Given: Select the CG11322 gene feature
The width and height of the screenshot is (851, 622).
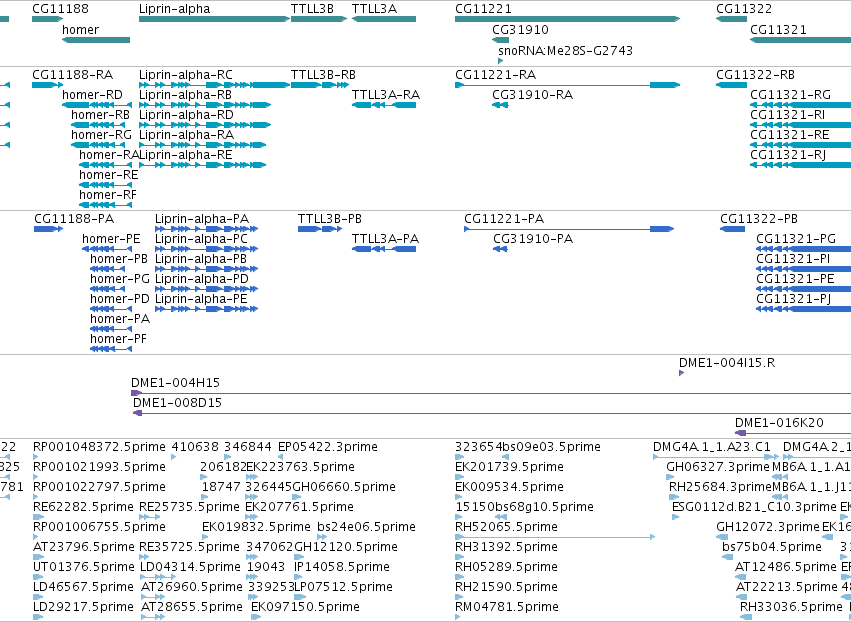Looking at the screenshot, I should point(732,19).
